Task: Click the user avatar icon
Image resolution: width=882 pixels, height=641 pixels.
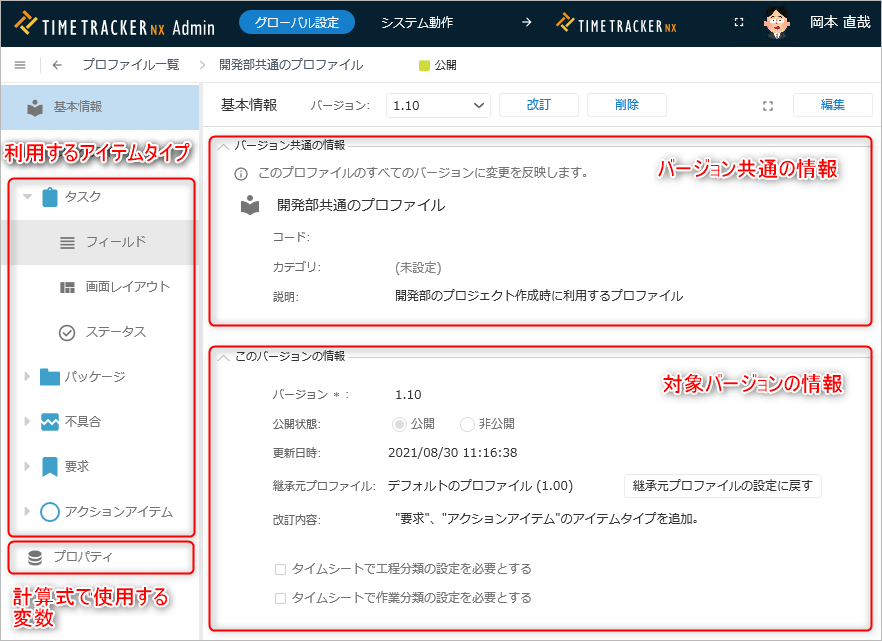Action: 779,22
